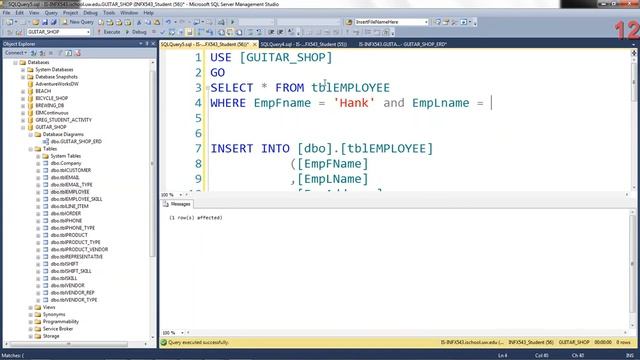Image resolution: width=640 pixels, height=360 pixels.
Task: Click the Undo icon
Action: (x=168, y=22)
